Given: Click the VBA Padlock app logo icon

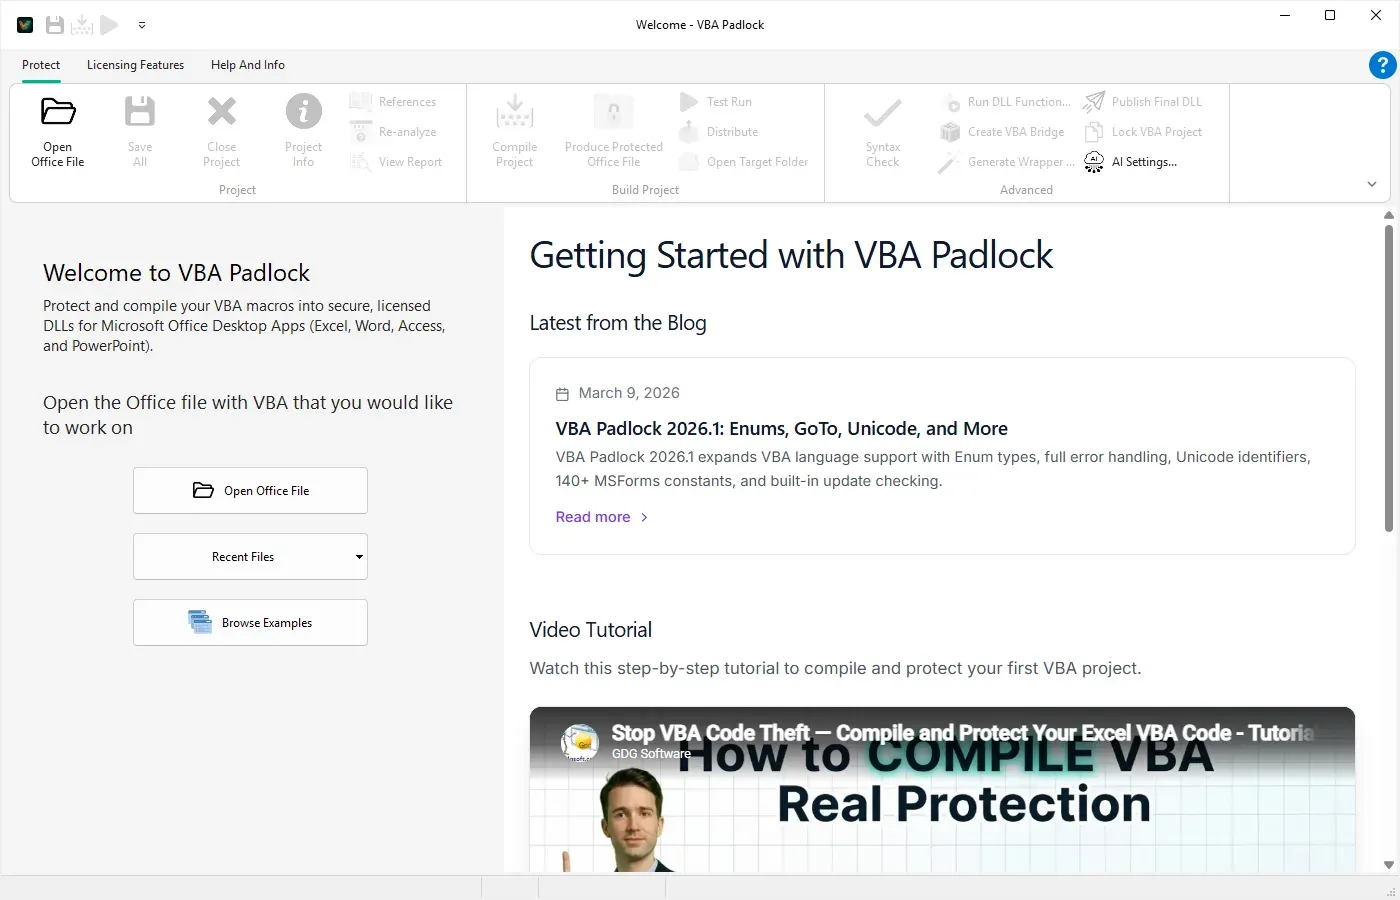Looking at the screenshot, I should [x=25, y=25].
